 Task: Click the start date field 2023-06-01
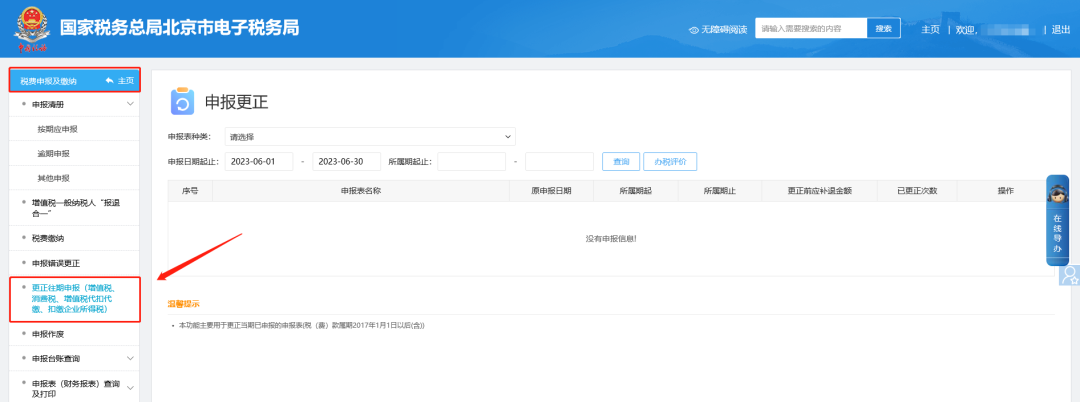[x=258, y=161]
